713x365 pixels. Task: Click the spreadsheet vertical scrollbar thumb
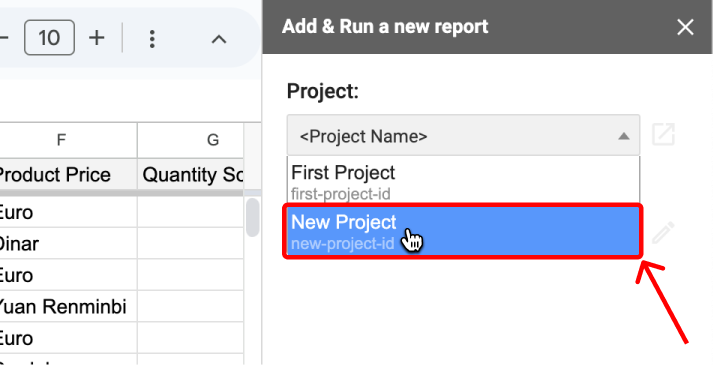click(253, 217)
